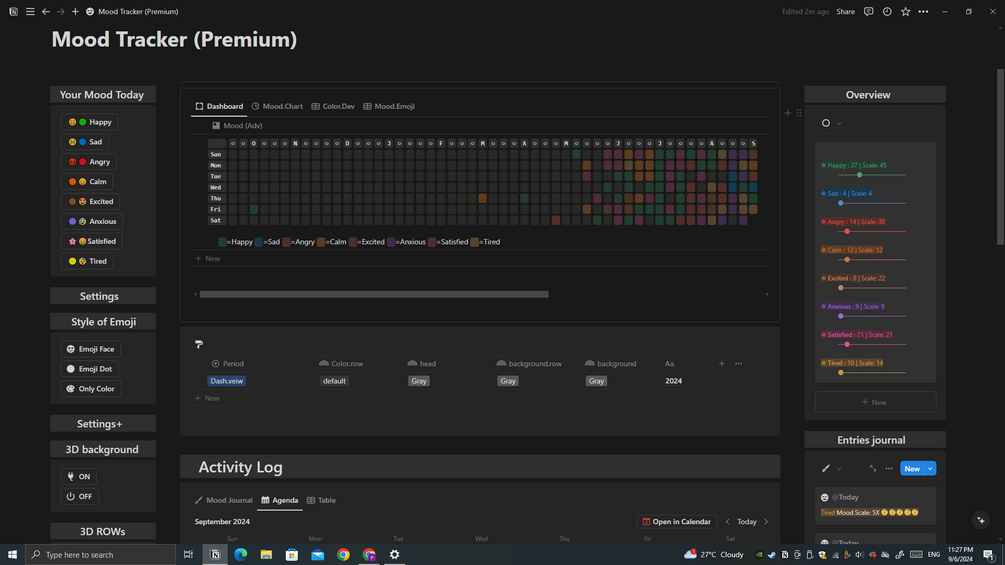Expand the Entries journal view chevron

pyautogui.click(x=839, y=468)
